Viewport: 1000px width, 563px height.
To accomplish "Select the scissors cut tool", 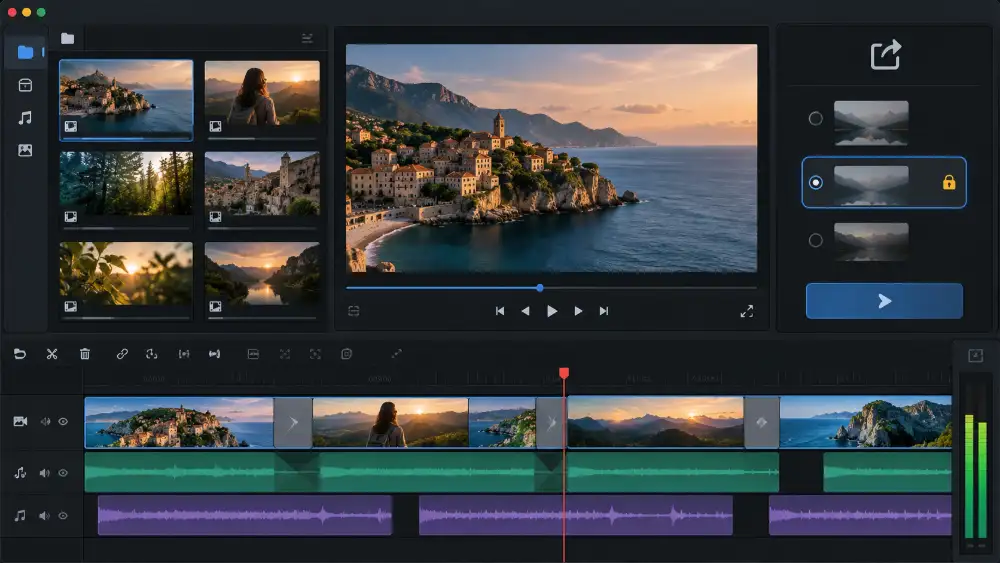I will tap(52, 354).
